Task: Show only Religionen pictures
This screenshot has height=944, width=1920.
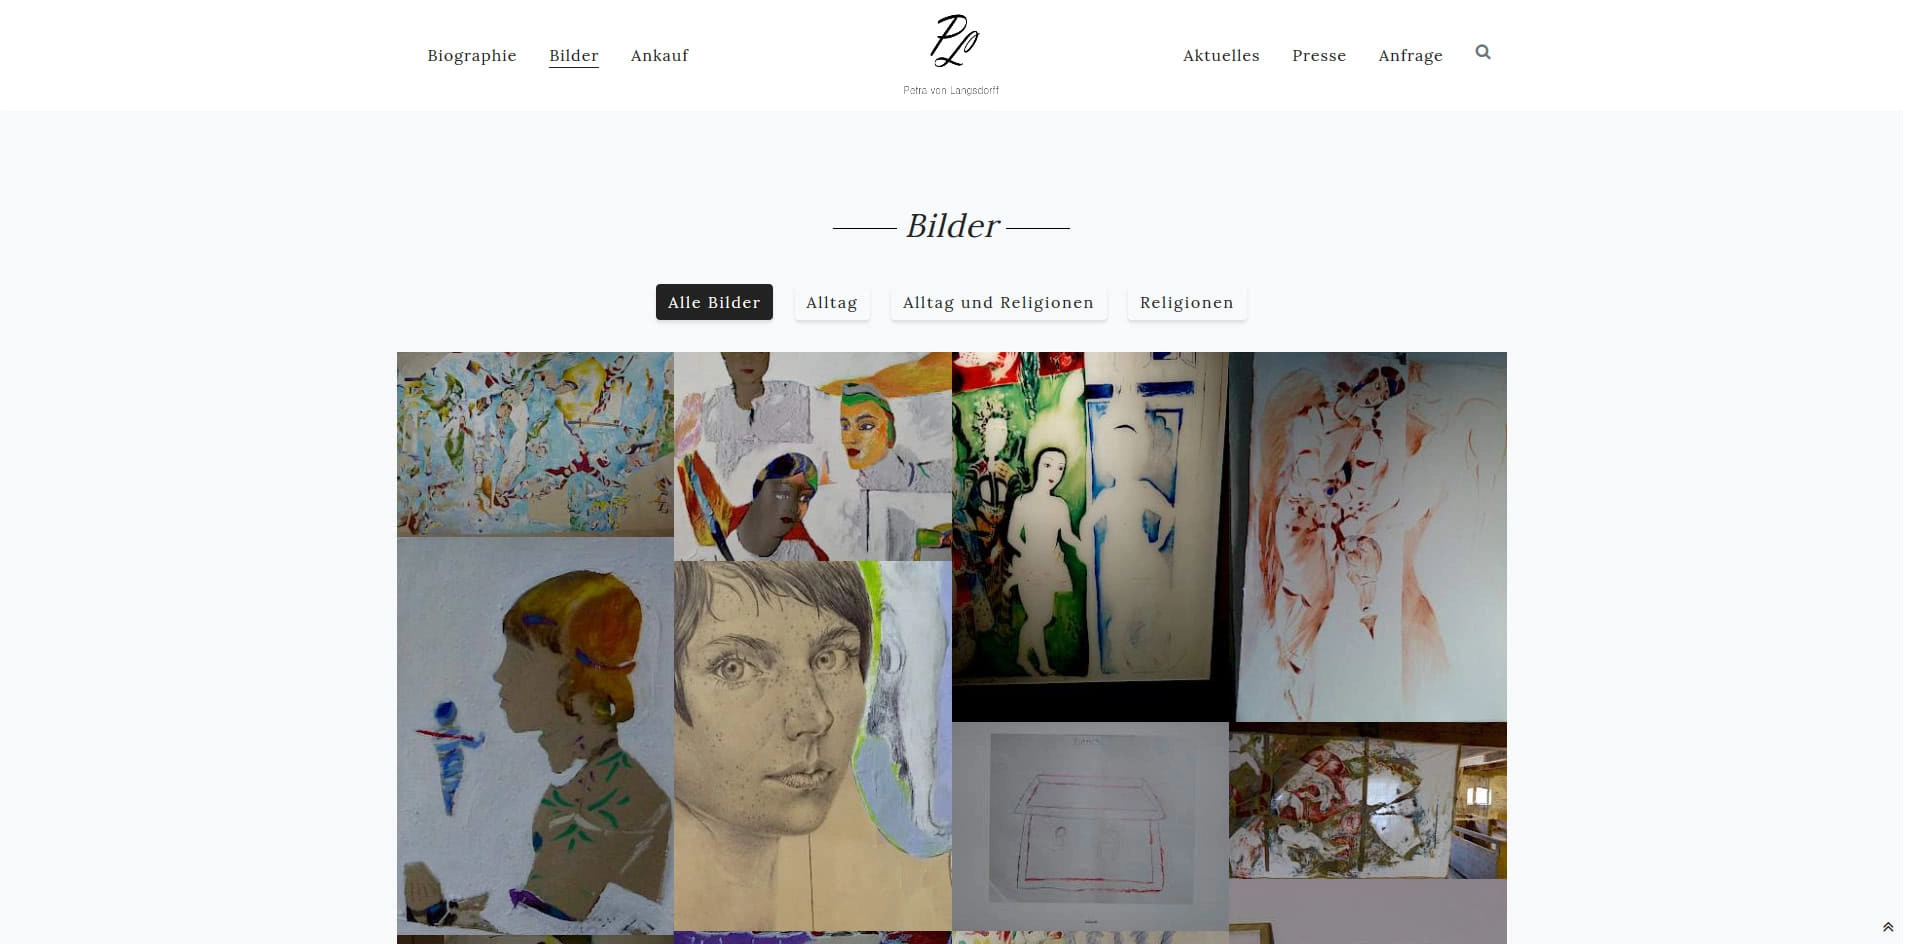Action: [1187, 302]
